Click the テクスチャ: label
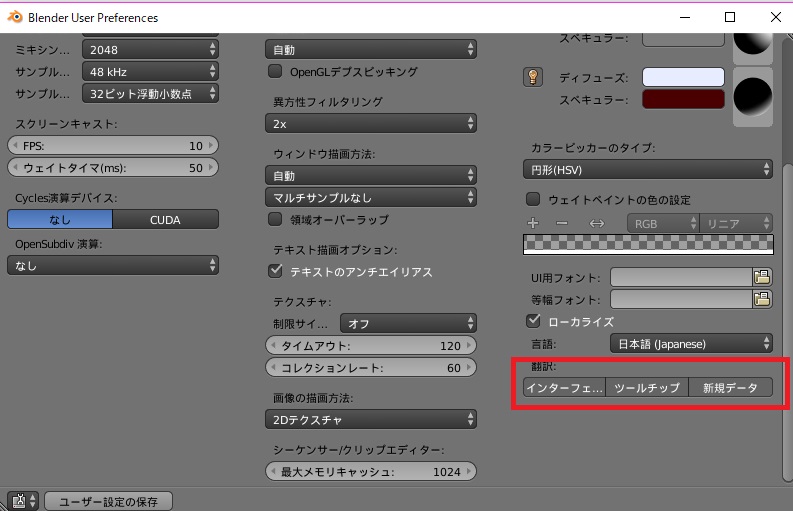 pos(302,302)
